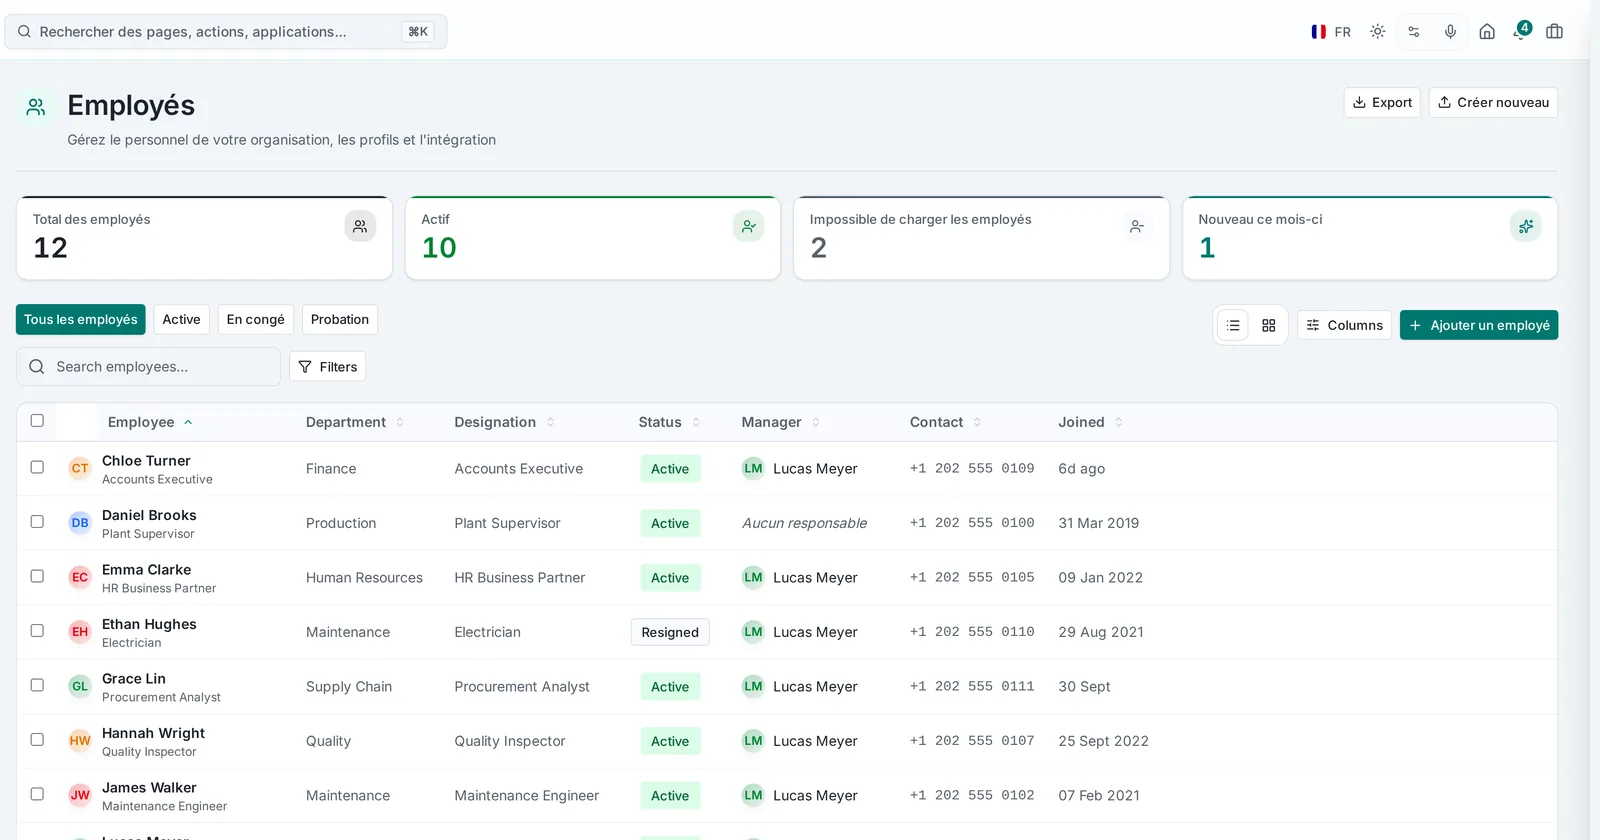Open the Columns settings button

tap(1344, 325)
